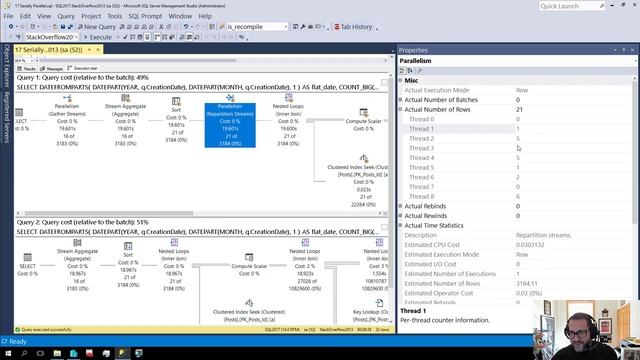
Task: Open Property Pages wrench icon in Properties
Action: click(420, 71)
